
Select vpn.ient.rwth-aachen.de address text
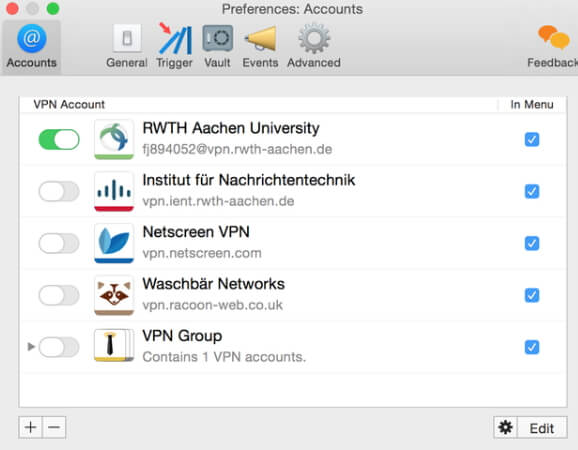pos(218,201)
